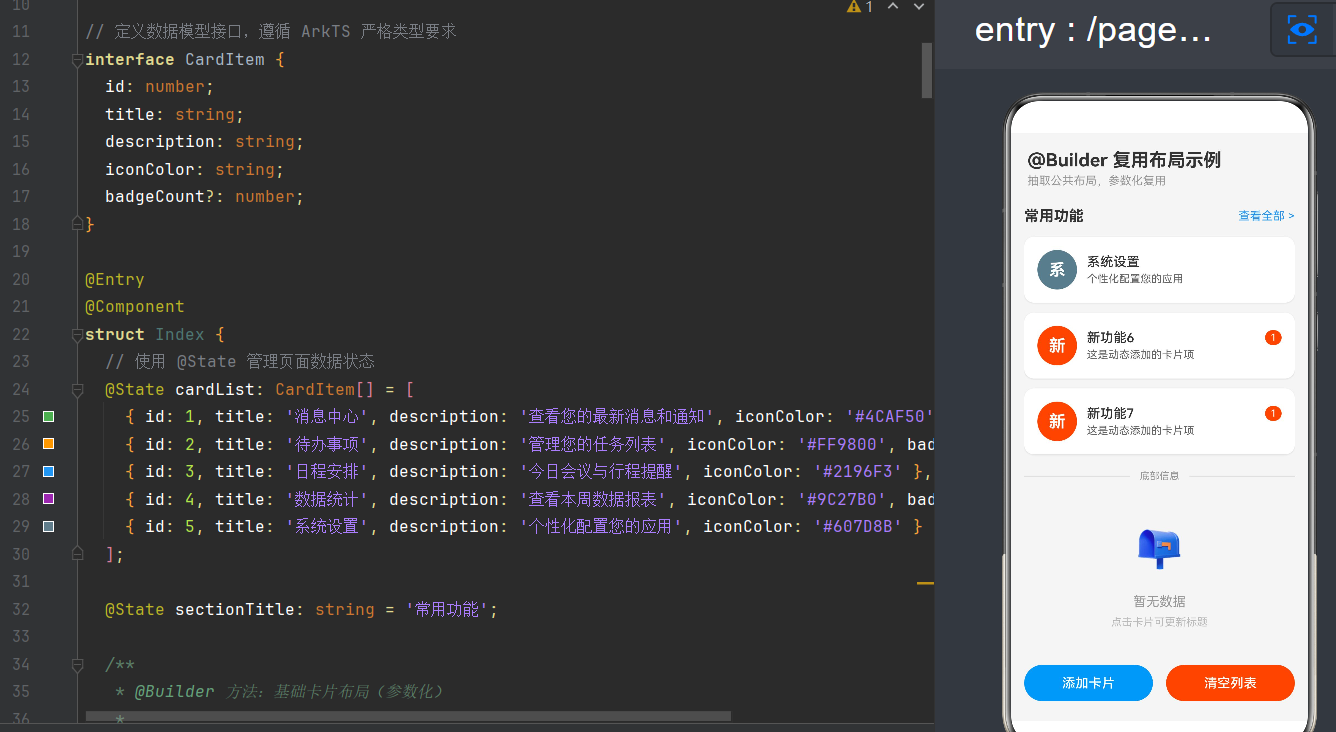
Task: Click the orange #FF9800 gutter color swatch
Action: coord(48,444)
